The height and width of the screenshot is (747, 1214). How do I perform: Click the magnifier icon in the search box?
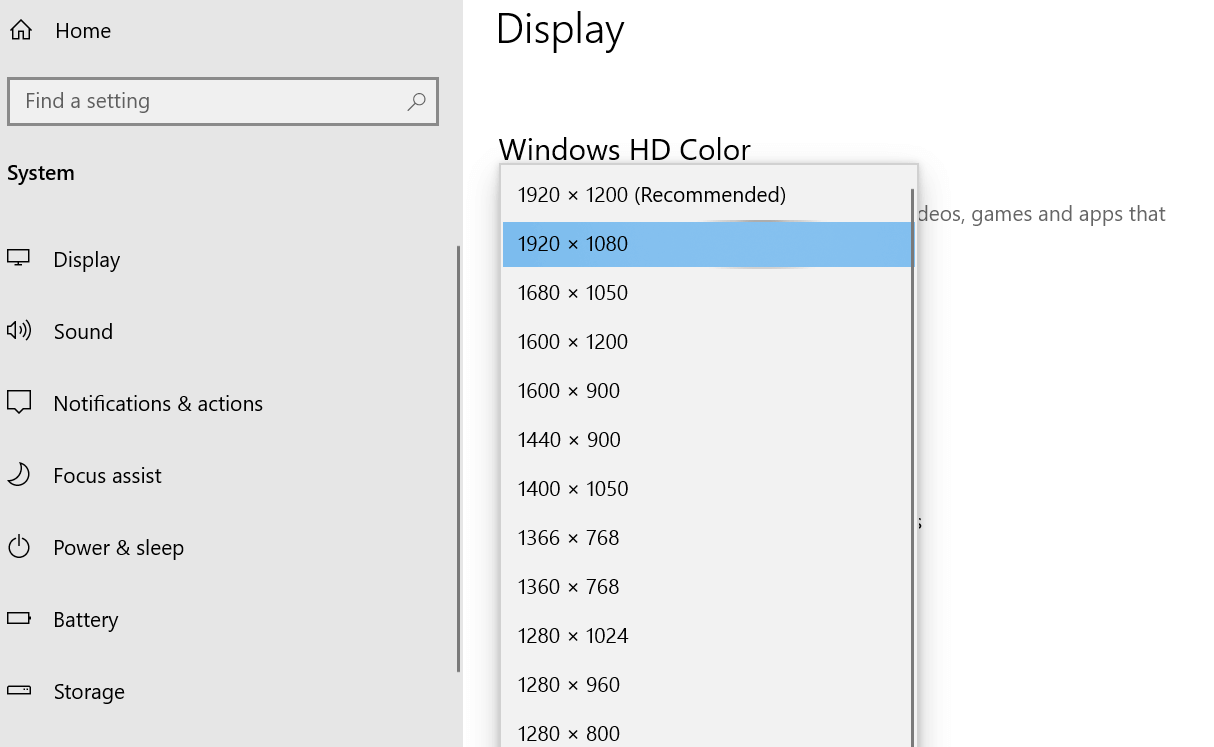416,101
